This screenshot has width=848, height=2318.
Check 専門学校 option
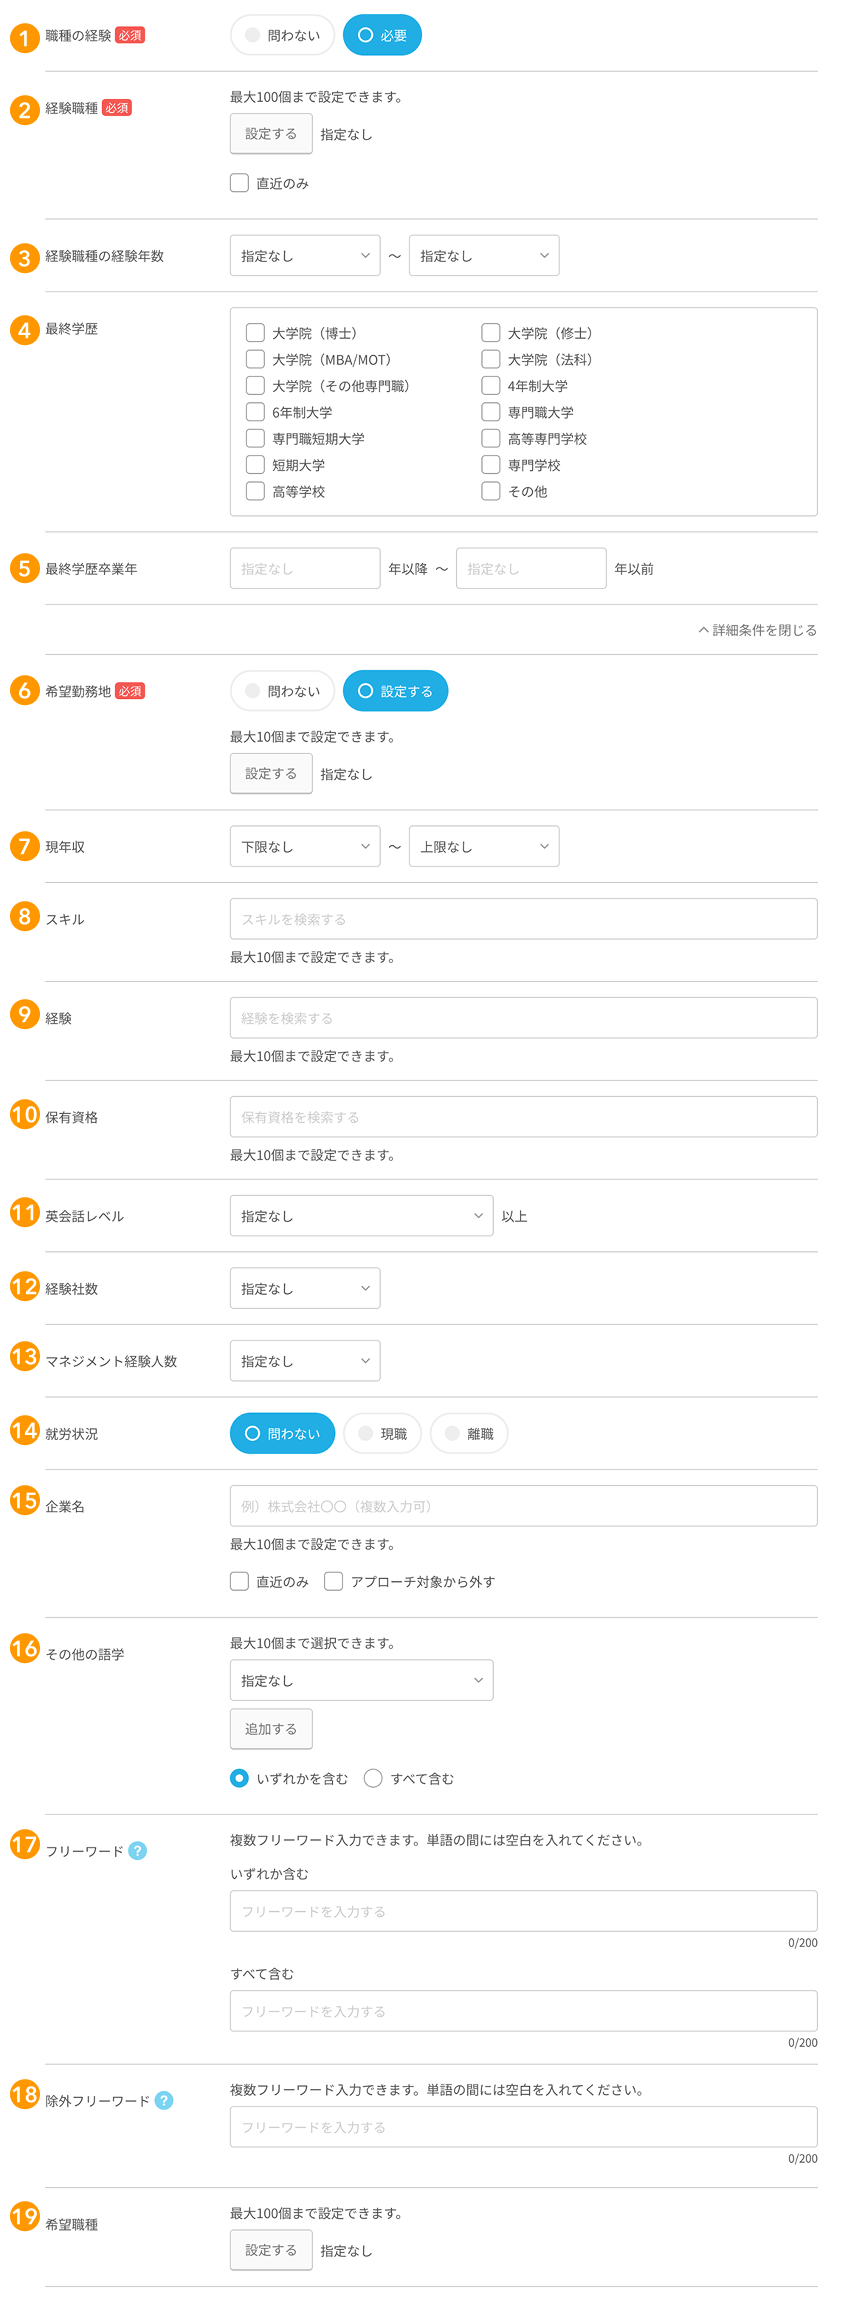[x=490, y=465]
